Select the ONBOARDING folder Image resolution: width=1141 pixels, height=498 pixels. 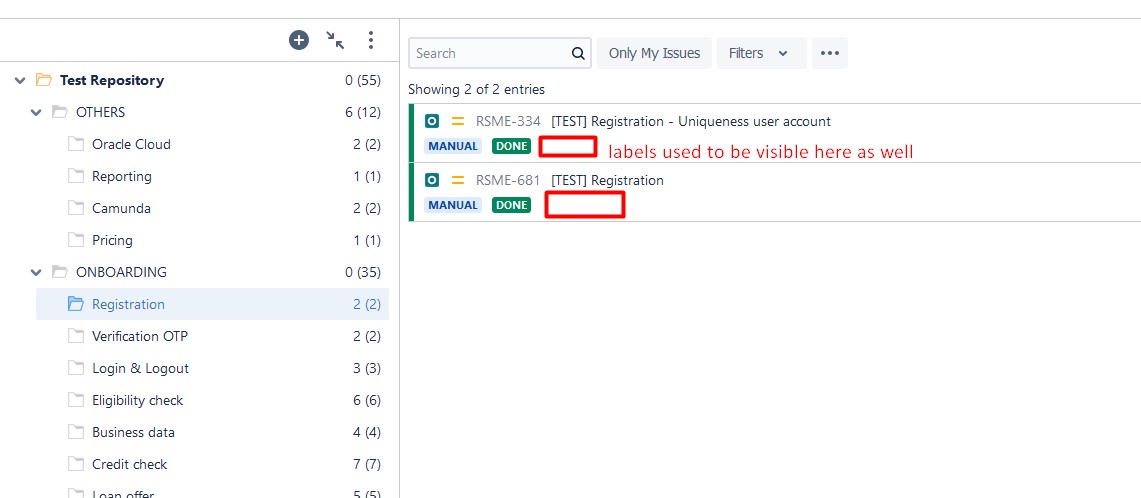tap(121, 272)
